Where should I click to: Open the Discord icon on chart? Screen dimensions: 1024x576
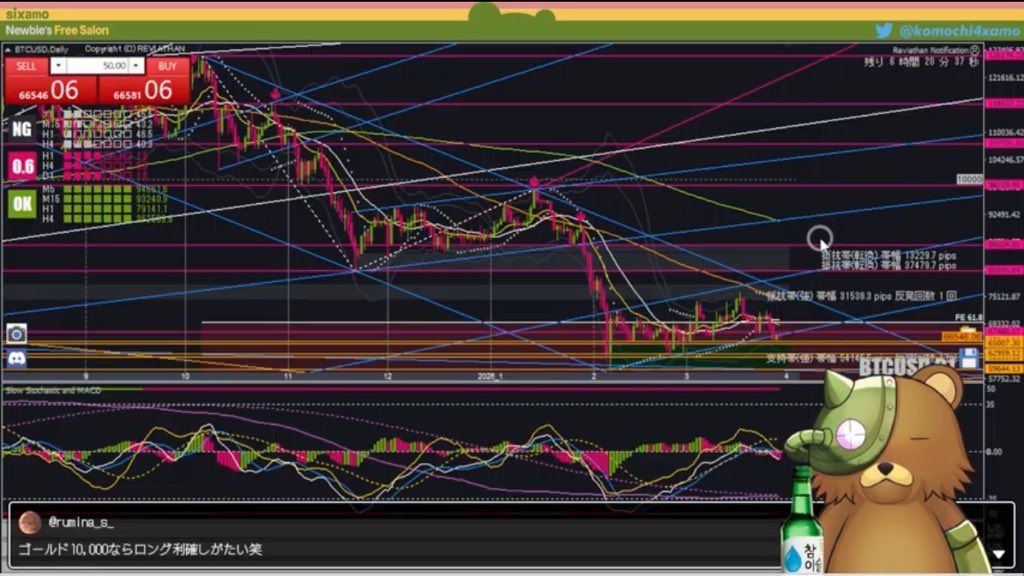(x=16, y=358)
